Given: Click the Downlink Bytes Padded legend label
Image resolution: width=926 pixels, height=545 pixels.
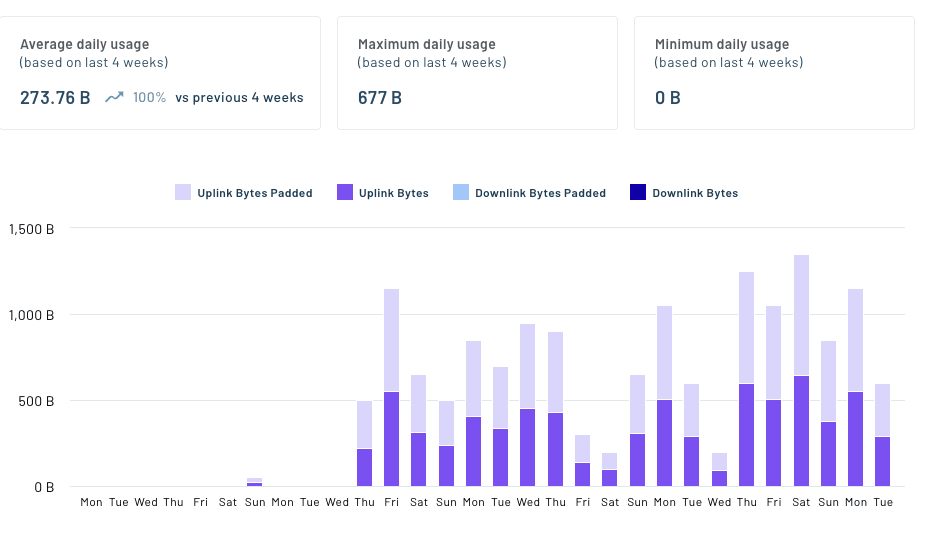Looking at the screenshot, I should [540, 193].
